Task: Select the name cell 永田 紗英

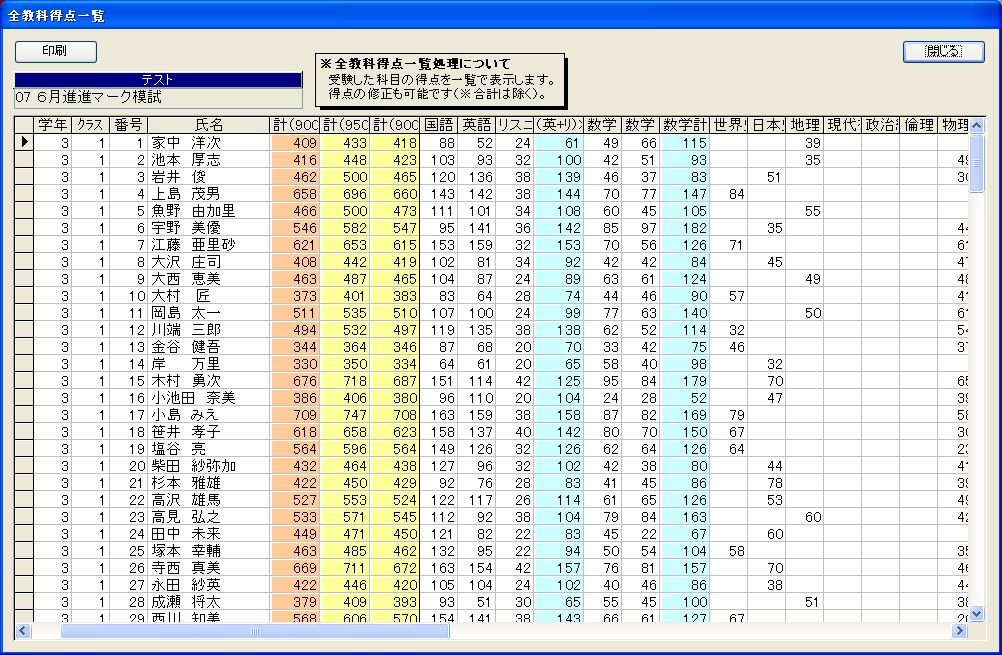Action: click(208, 585)
